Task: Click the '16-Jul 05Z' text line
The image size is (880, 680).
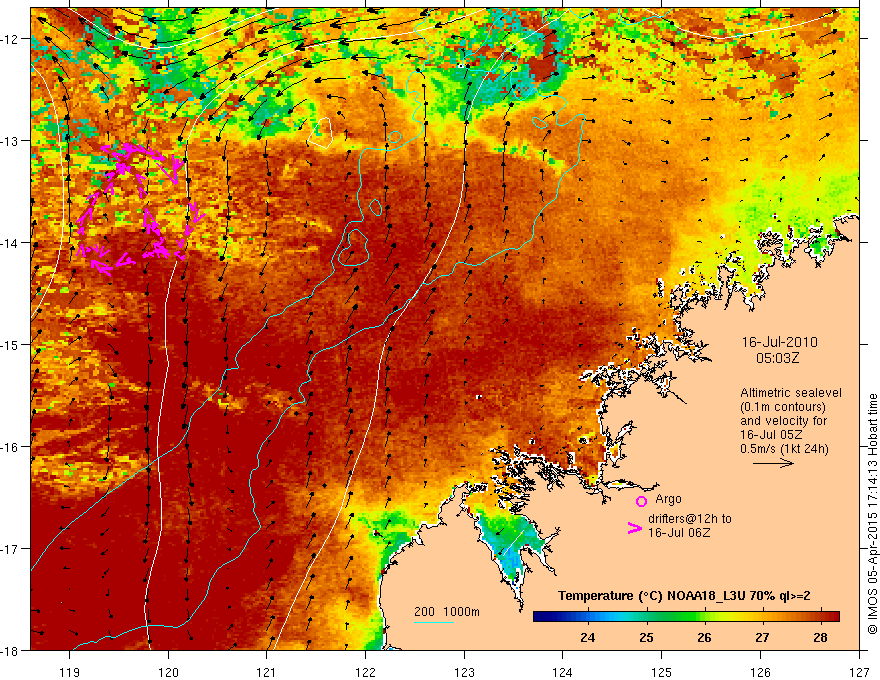Action: click(771, 435)
